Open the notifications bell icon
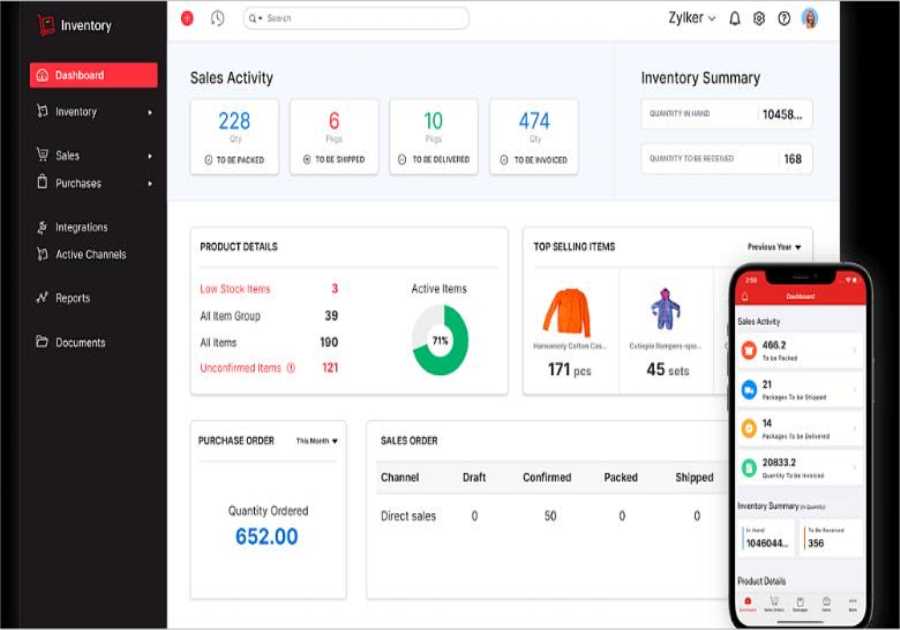Image resolution: width=900 pixels, height=630 pixels. pyautogui.click(x=735, y=18)
